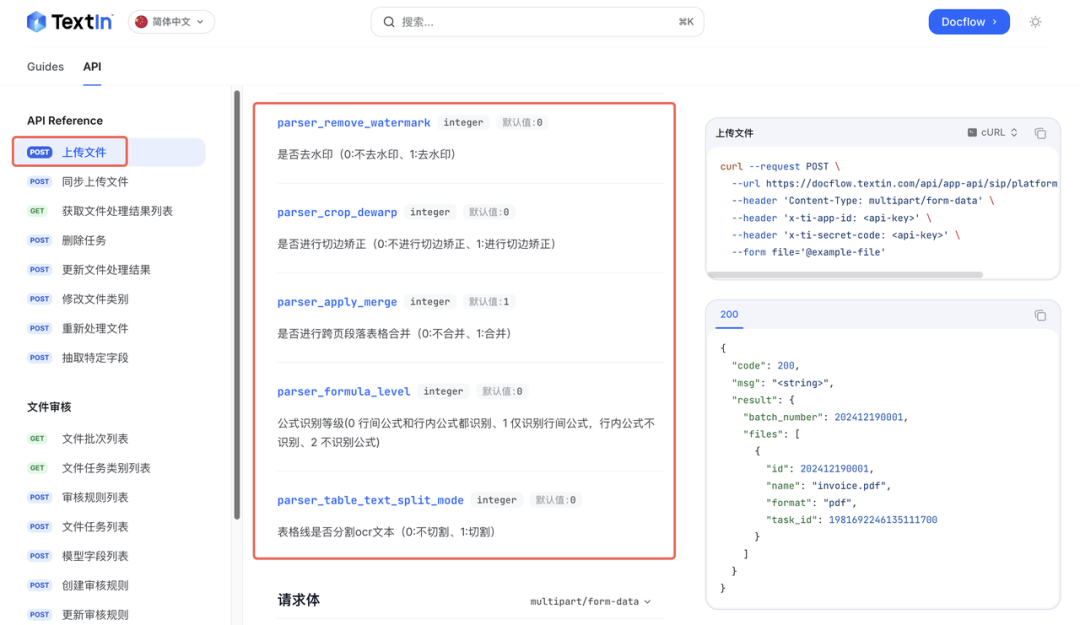This screenshot has height=625, width=1080.
Task: Open the cURL language selector
Action: pos(992,133)
